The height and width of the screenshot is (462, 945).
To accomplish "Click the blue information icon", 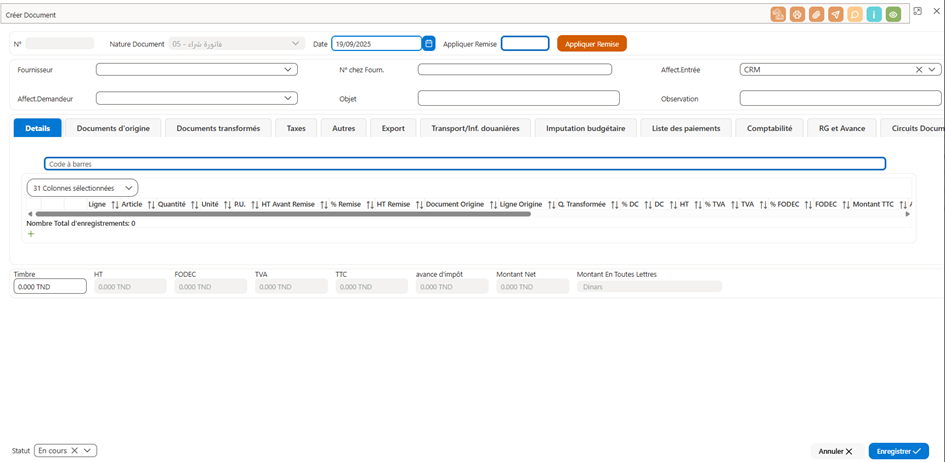I will 874,14.
